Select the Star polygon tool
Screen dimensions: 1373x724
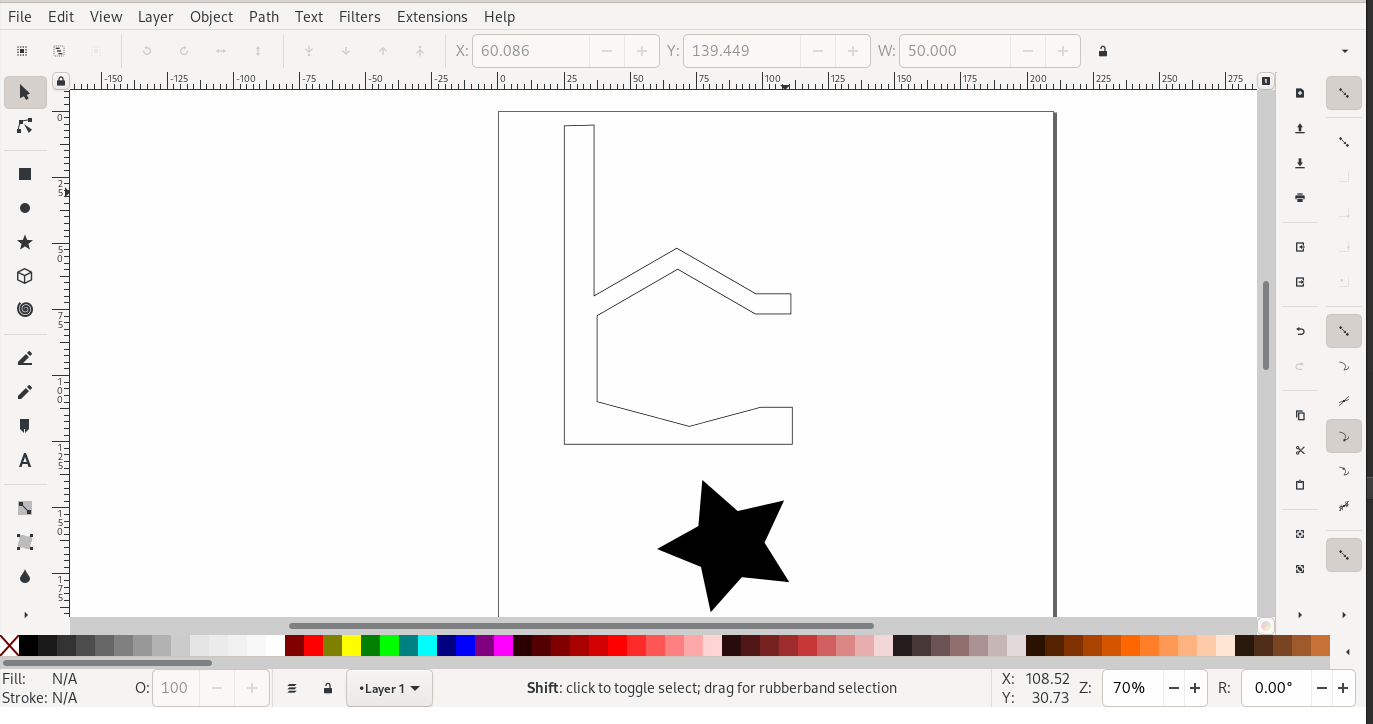point(25,242)
